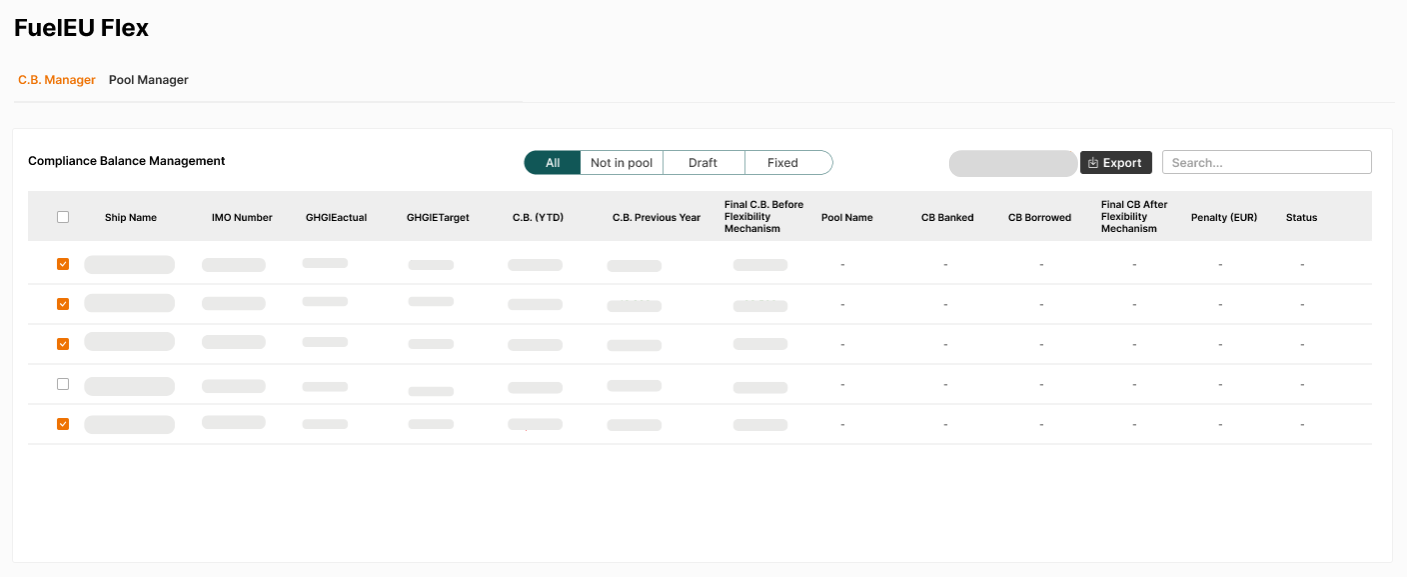Click the Ship Name column header
The height and width of the screenshot is (577, 1408).
coord(130,216)
